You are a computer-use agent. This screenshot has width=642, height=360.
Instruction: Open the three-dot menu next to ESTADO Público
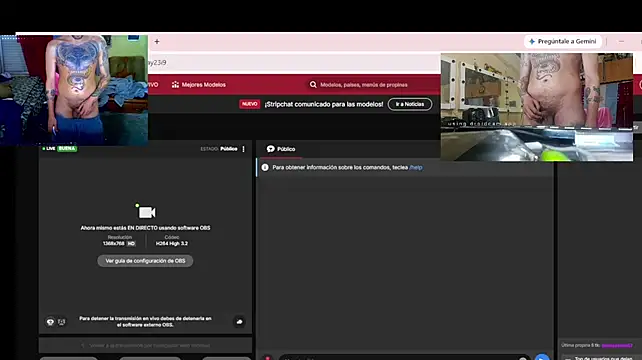point(244,149)
